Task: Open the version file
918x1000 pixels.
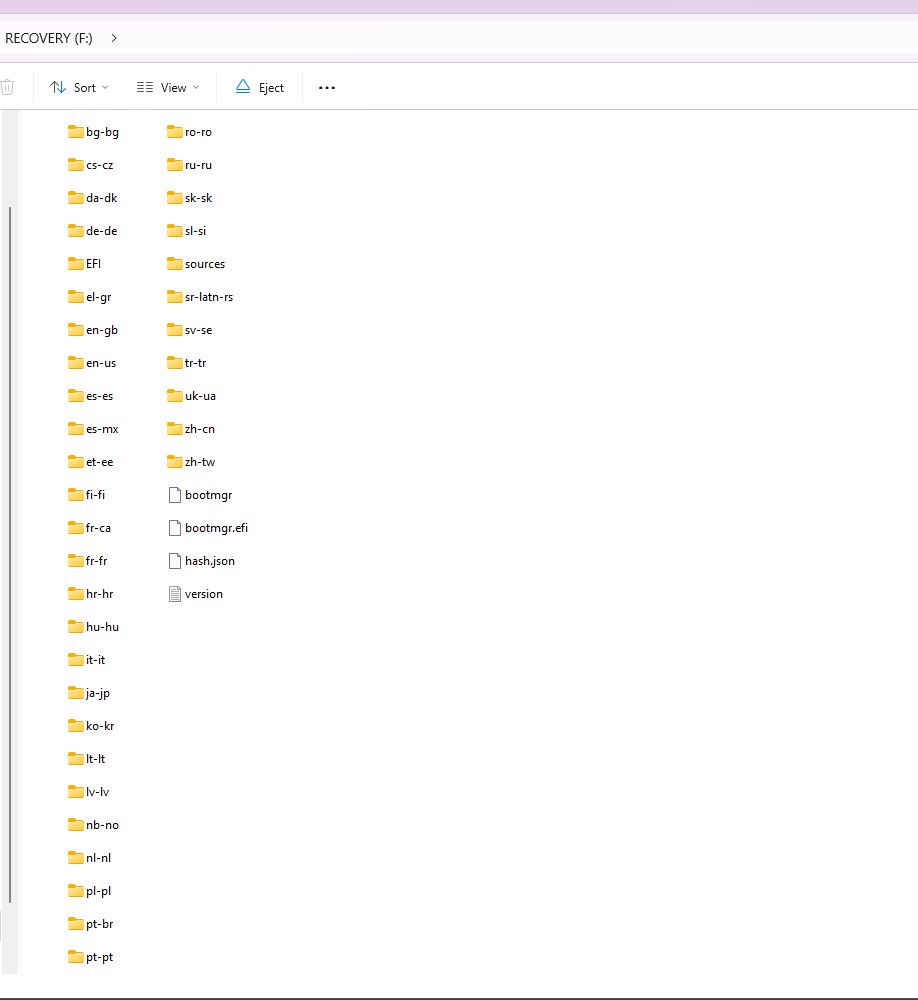Action: [x=202, y=593]
